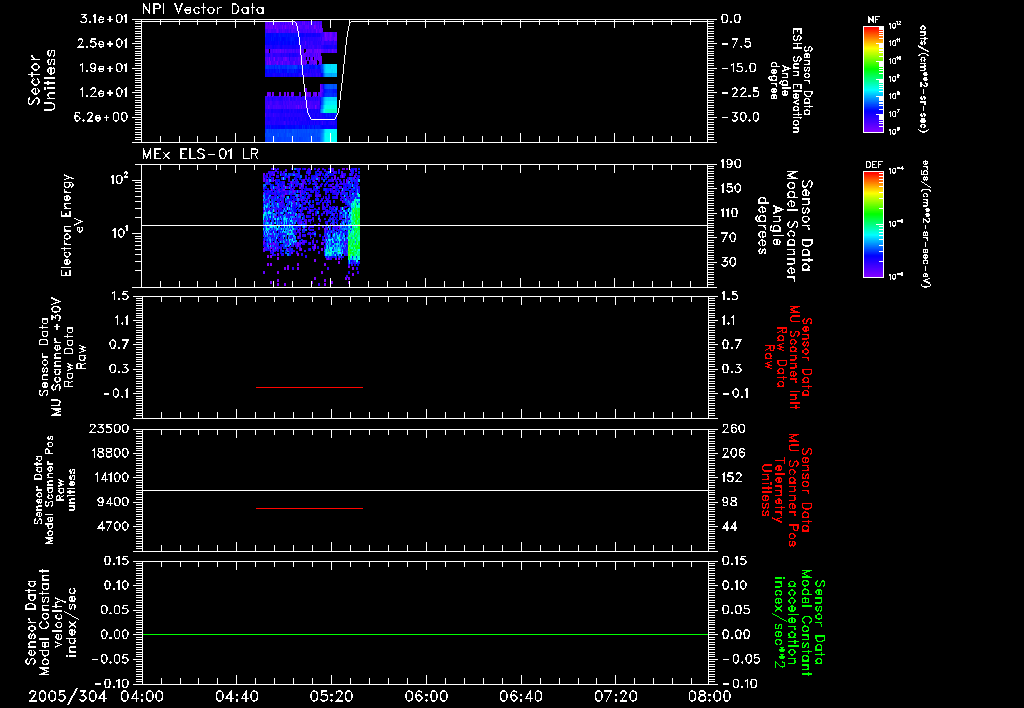Click the 190 scanner angle tick
This screenshot has height=708, width=1024.
pyautogui.click(x=731, y=164)
